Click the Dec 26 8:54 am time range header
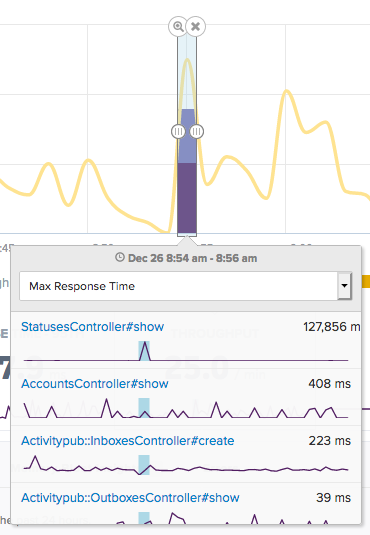 coord(192,258)
